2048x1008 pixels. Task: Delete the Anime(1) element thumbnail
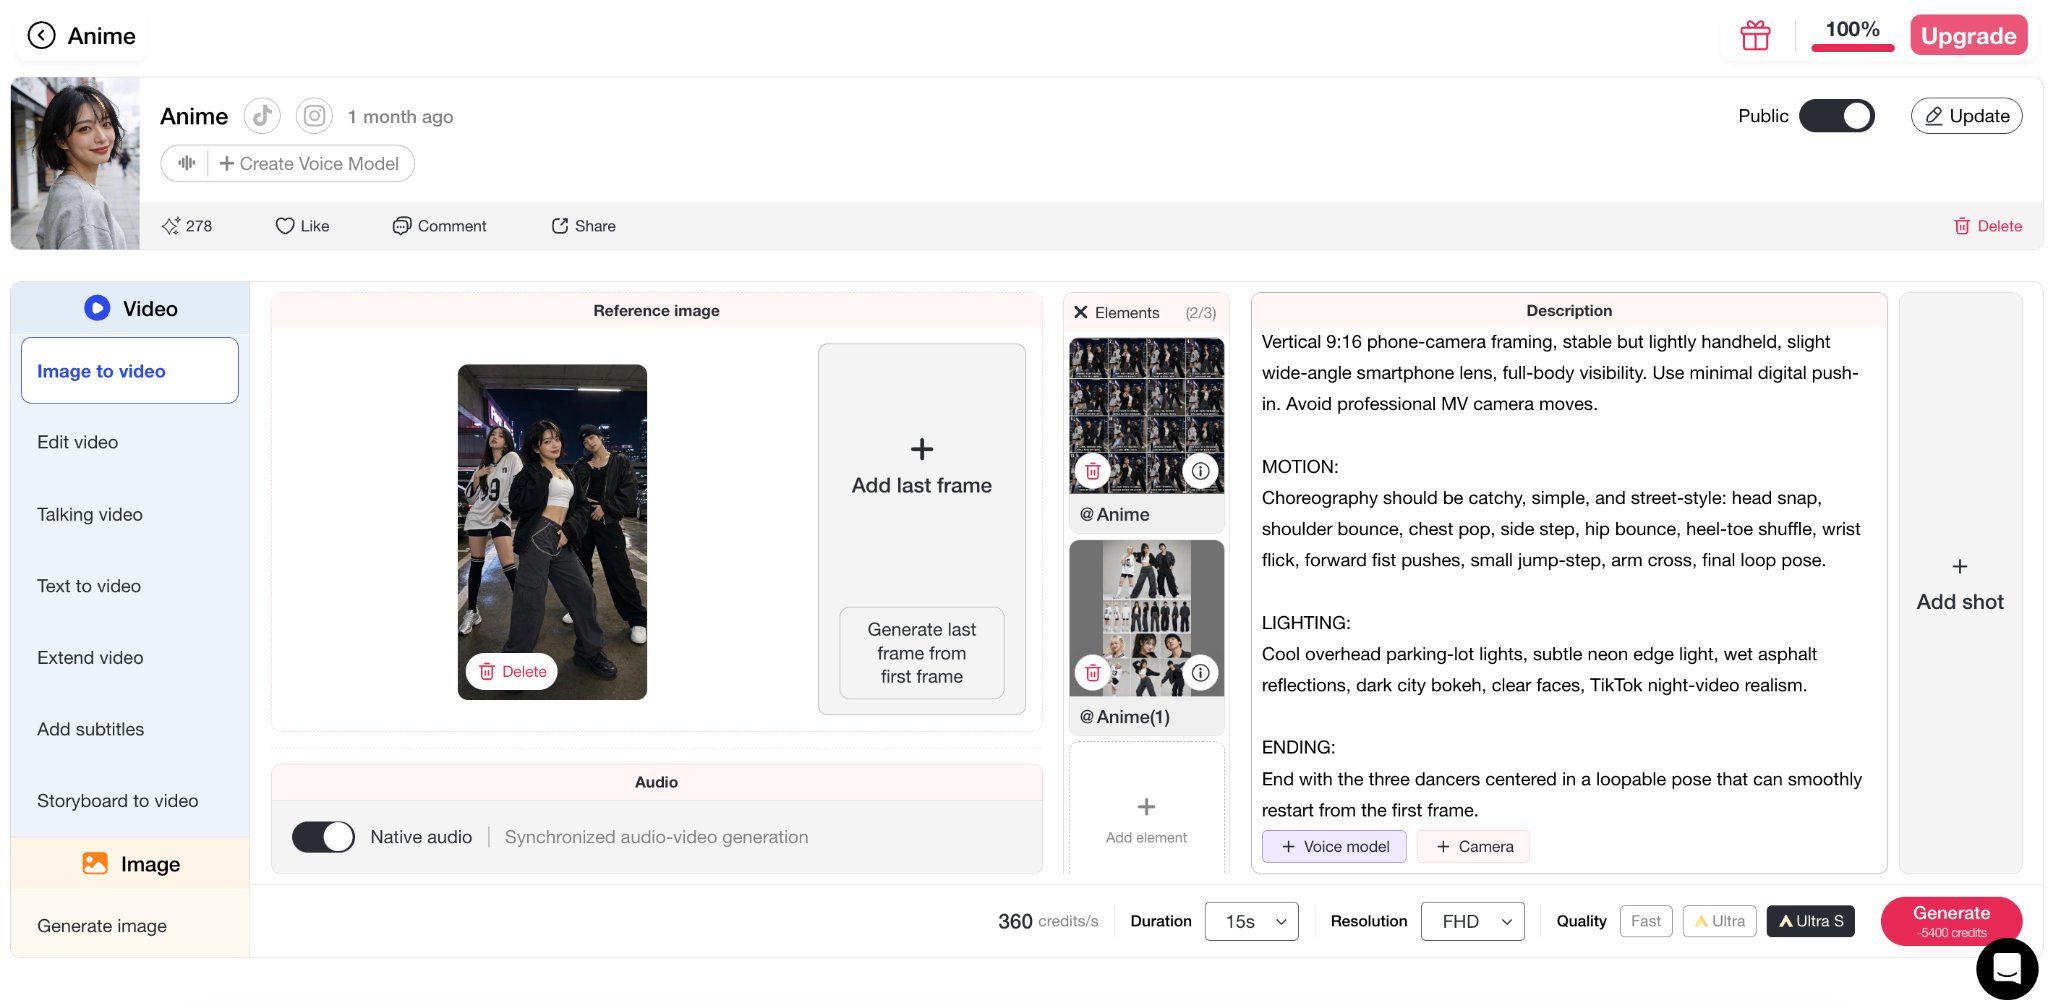click(x=1093, y=673)
